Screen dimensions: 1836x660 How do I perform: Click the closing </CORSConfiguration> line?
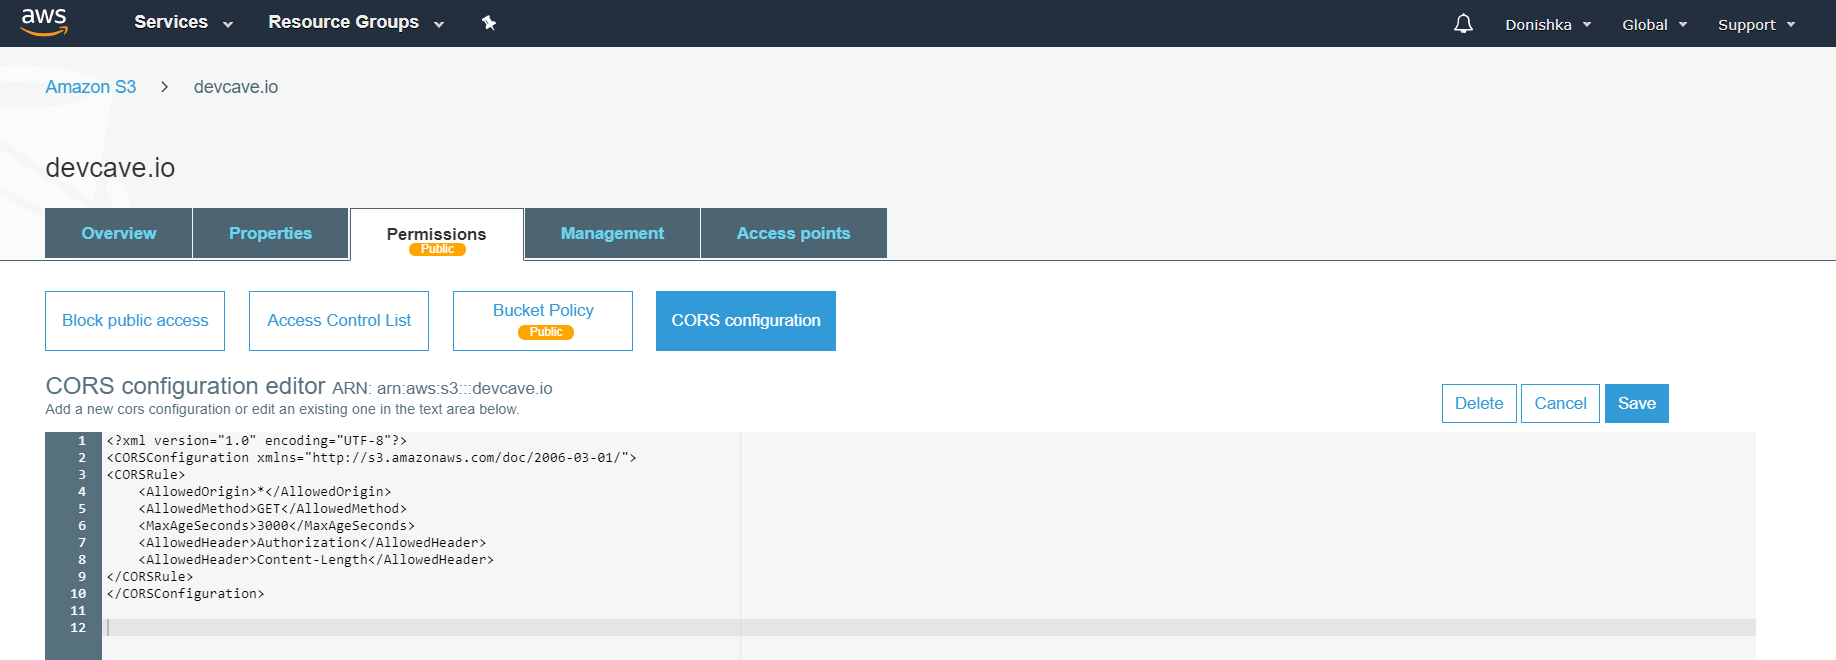point(186,594)
